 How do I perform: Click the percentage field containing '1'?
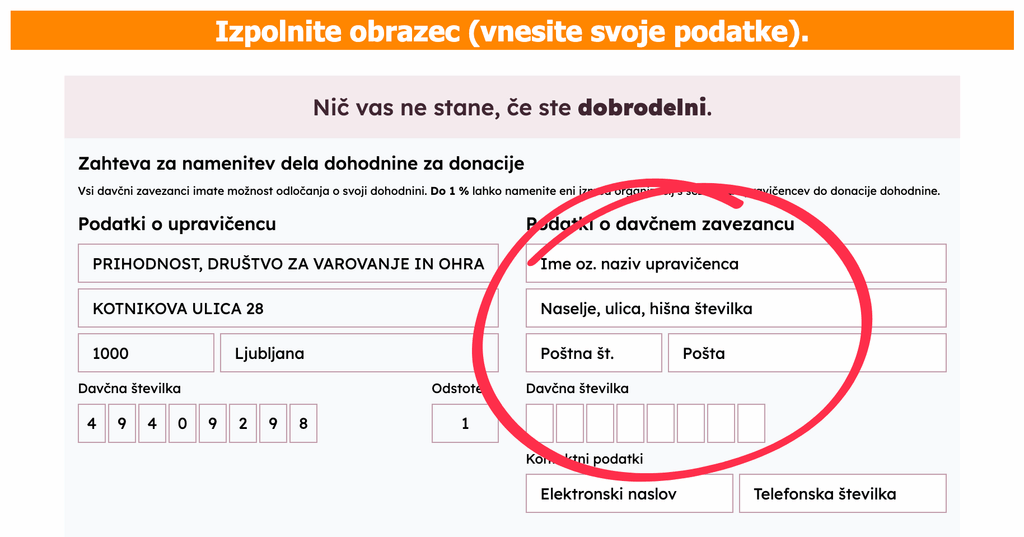pyautogui.click(x=465, y=423)
